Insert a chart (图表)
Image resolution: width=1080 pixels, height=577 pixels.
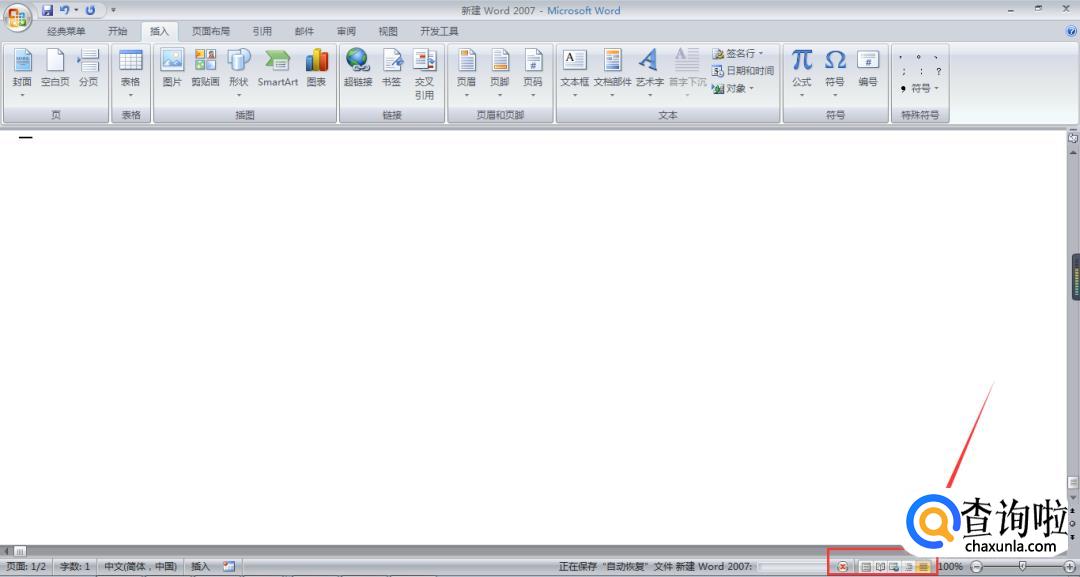[x=316, y=69]
